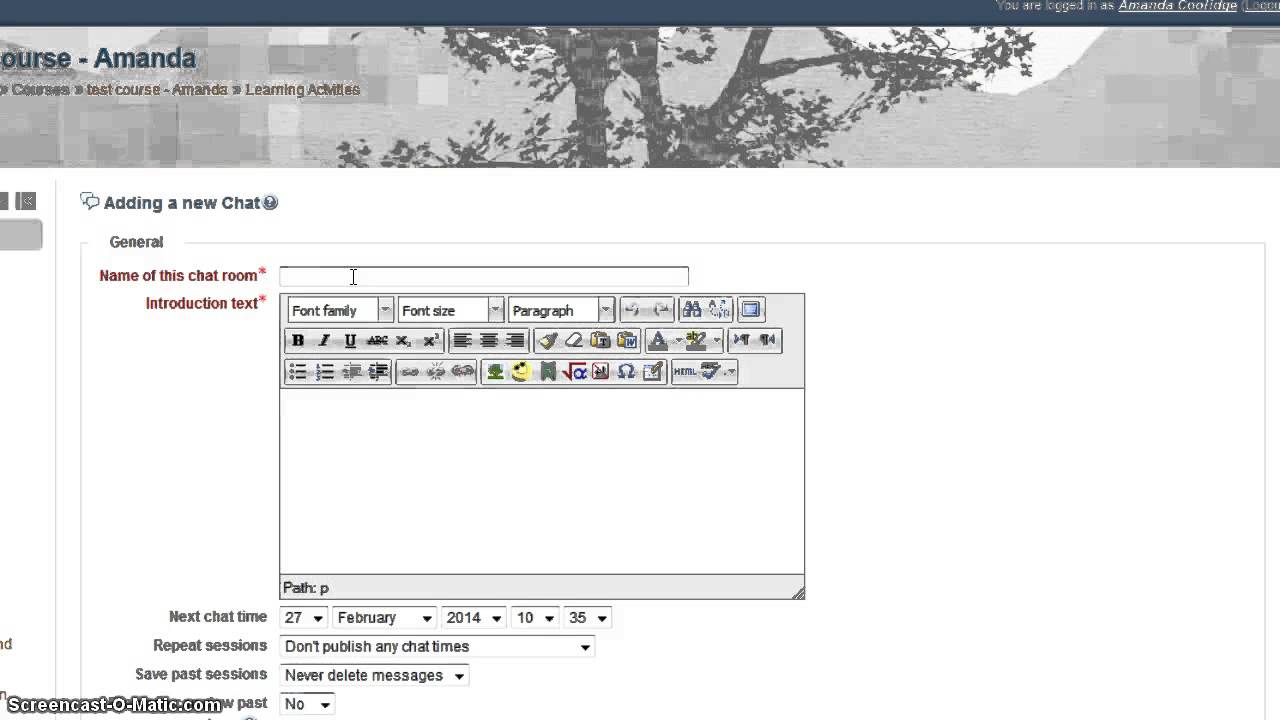This screenshot has height=720, width=1280.
Task: Click the insert image tree icon
Action: click(495, 372)
